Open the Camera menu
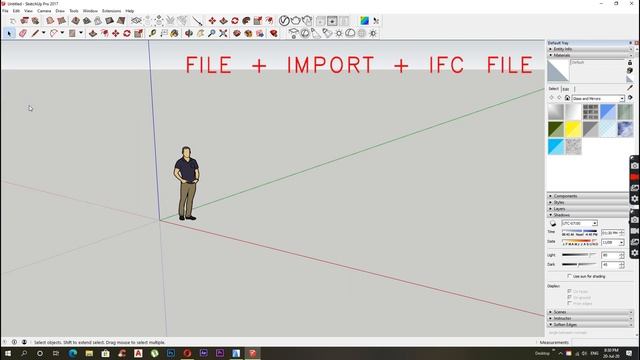640x360 pixels. pos(44,11)
